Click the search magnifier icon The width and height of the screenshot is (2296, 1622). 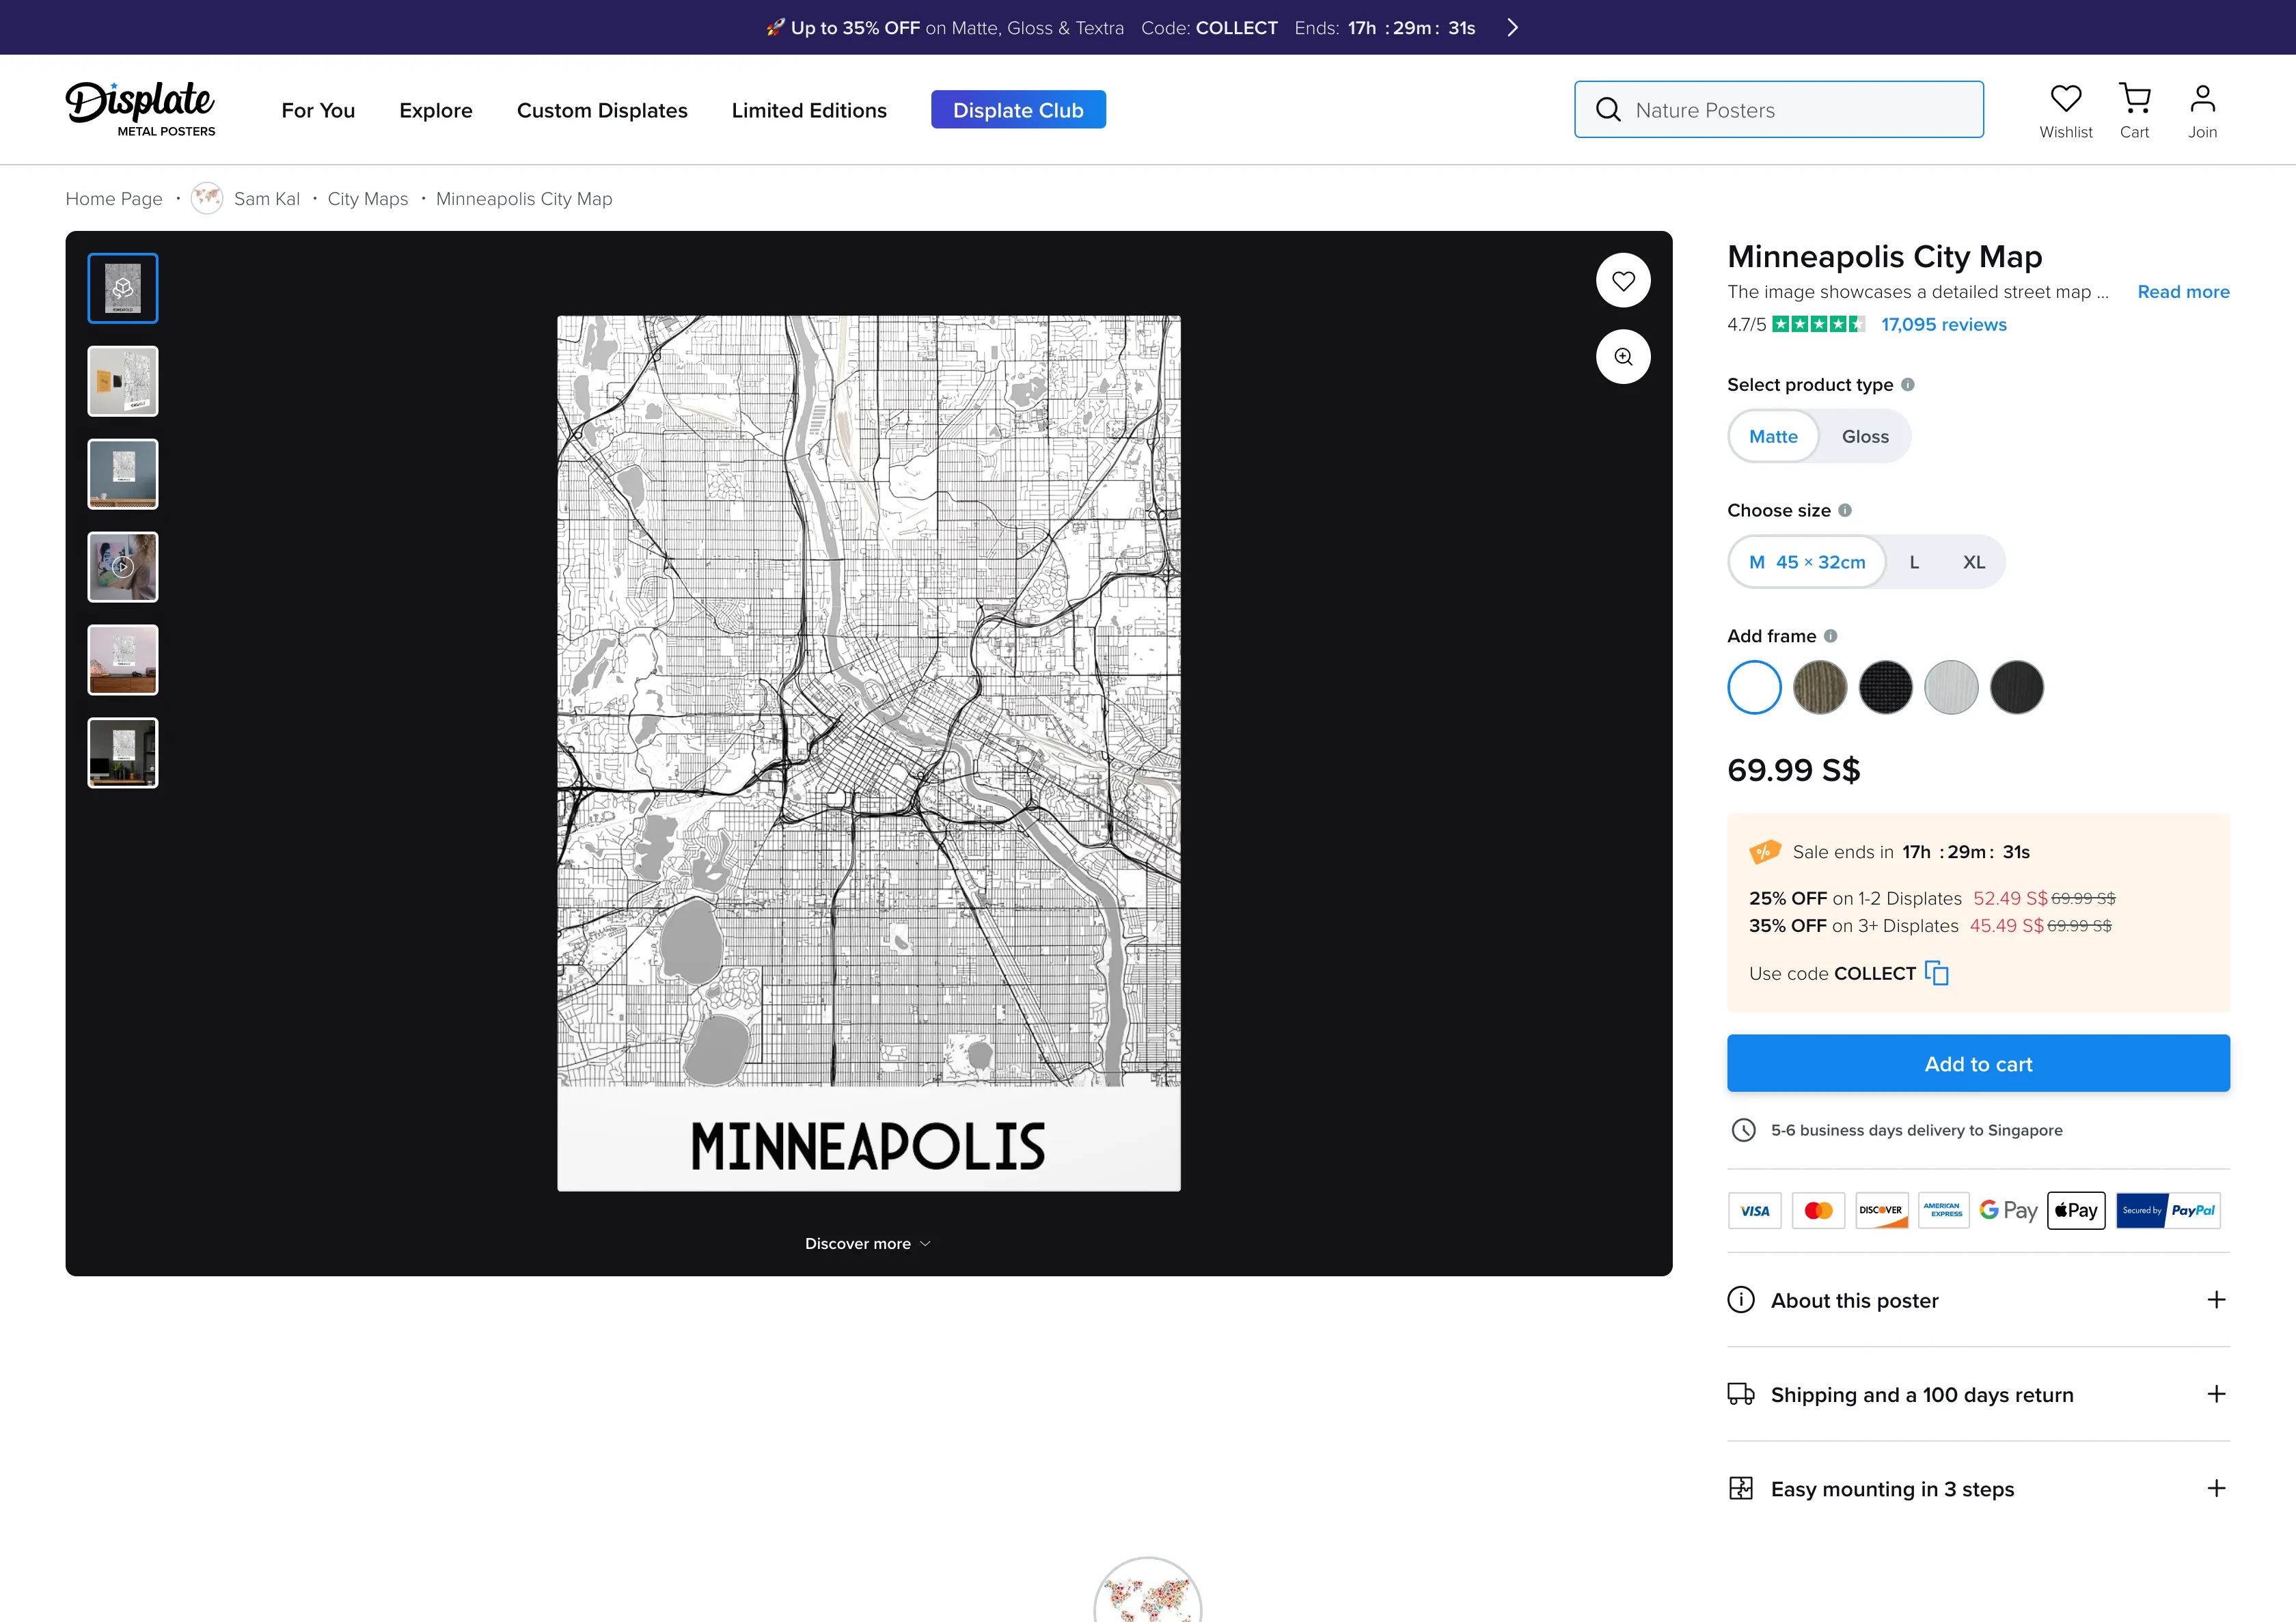(1608, 110)
